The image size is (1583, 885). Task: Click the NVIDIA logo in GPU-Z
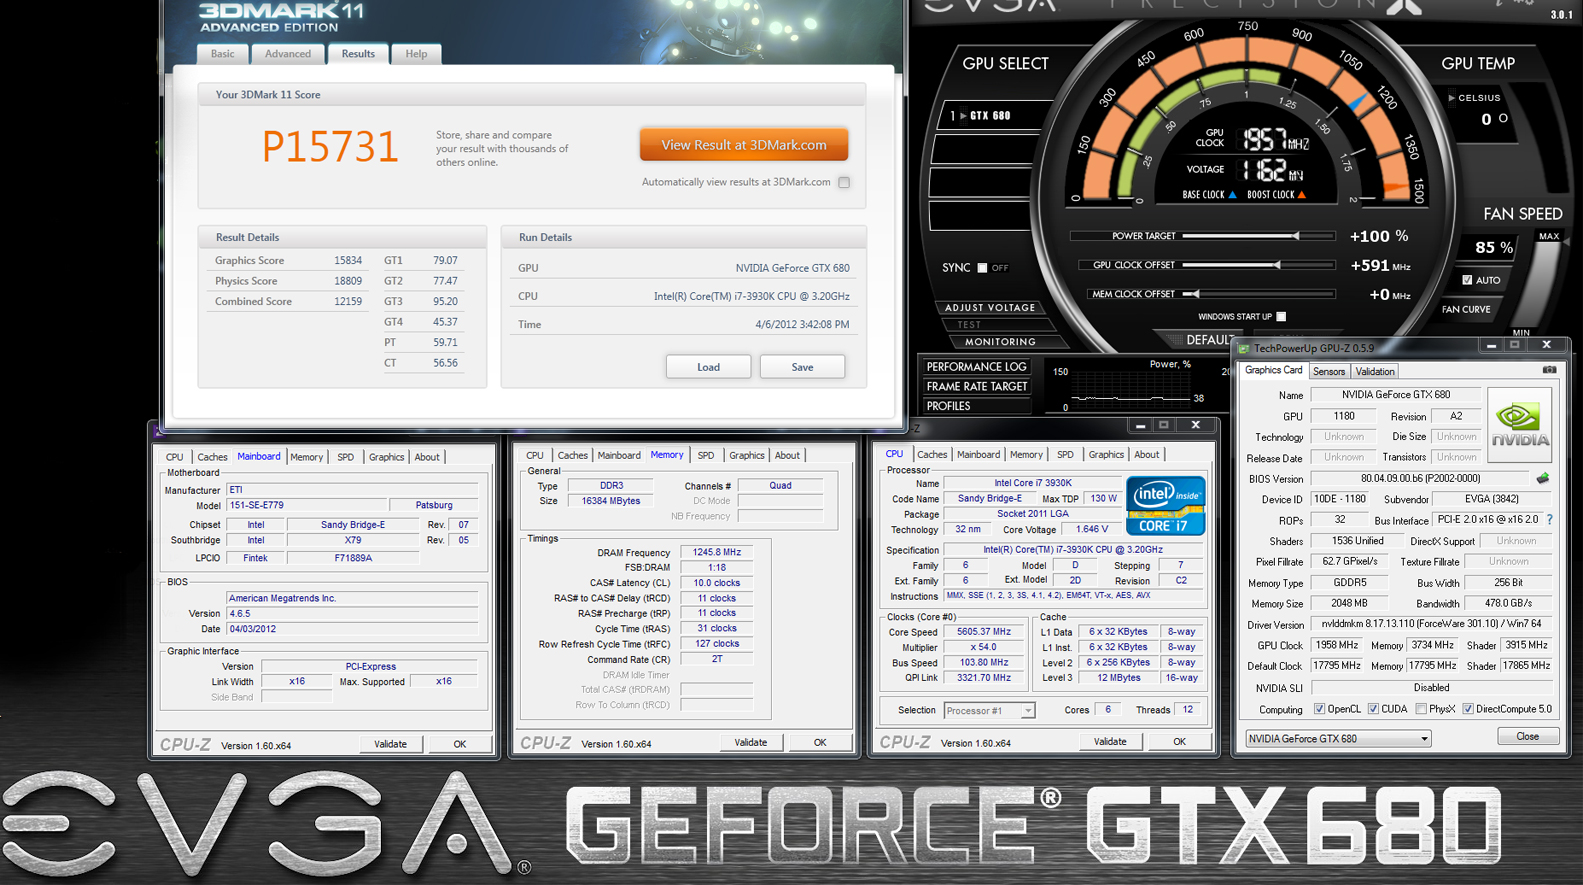(x=1520, y=426)
